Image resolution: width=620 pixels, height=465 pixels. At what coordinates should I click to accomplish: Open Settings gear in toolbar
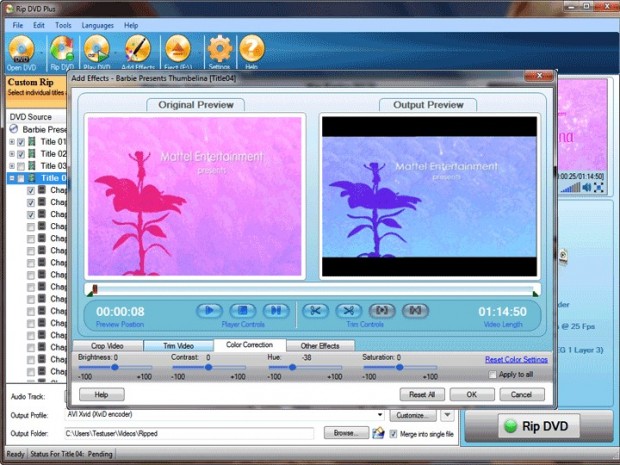pos(220,51)
